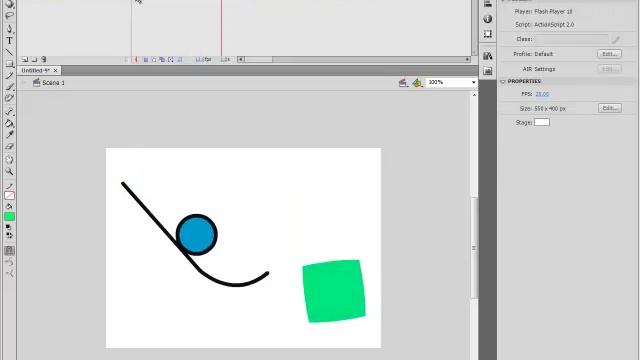Toggle the snap to objects magnet option

9,251
